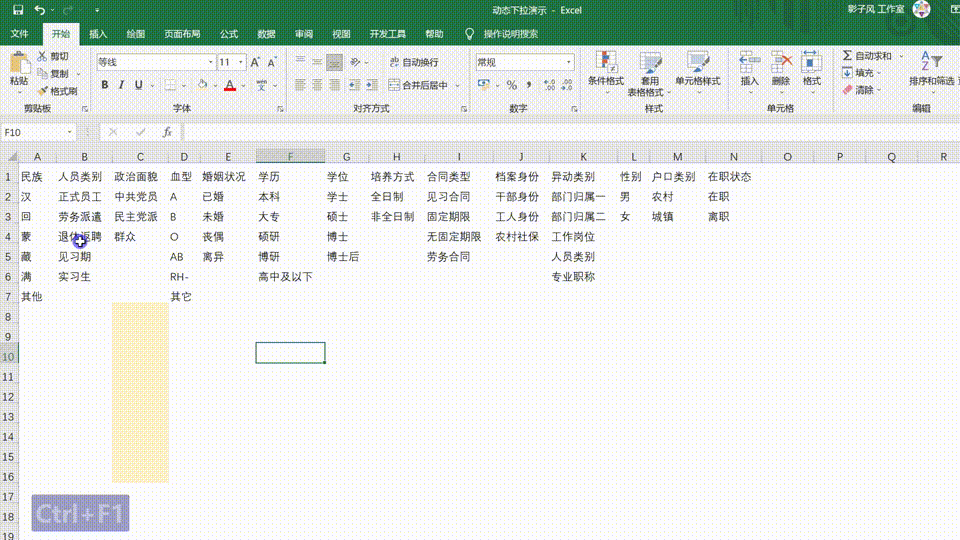Click the cell borders icon

171,85
